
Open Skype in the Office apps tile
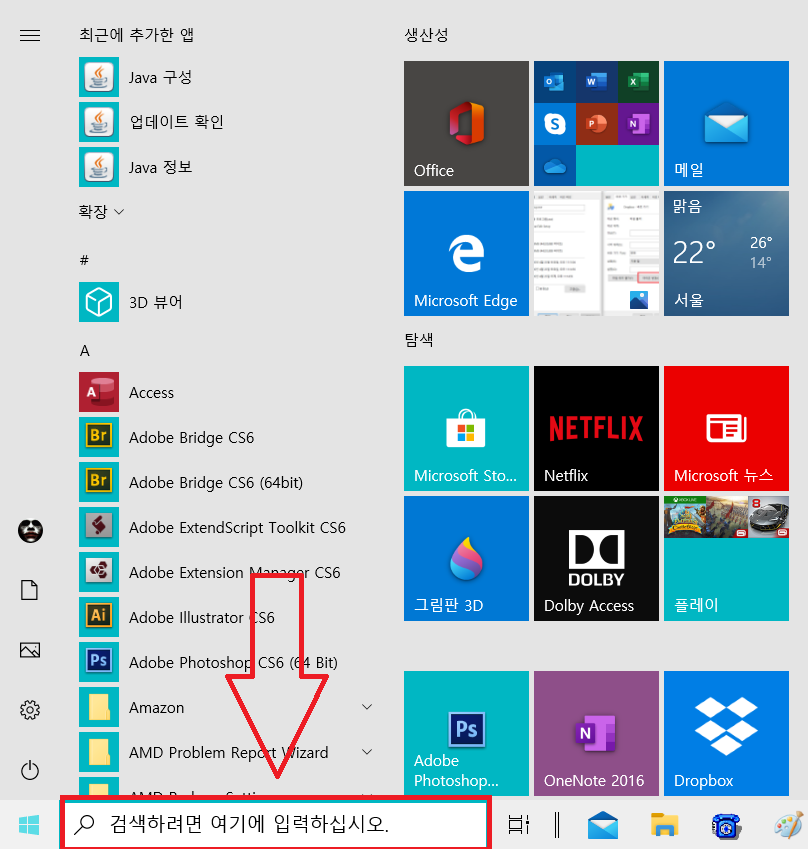pyautogui.click(x=555, y=124)
